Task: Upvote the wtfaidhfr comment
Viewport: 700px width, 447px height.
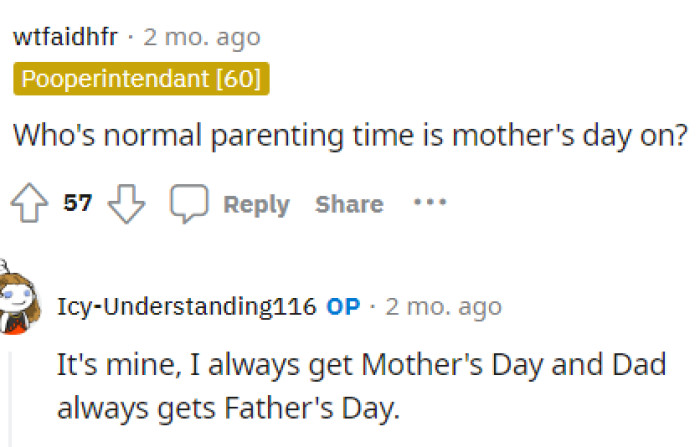Action: pos(31,205)
